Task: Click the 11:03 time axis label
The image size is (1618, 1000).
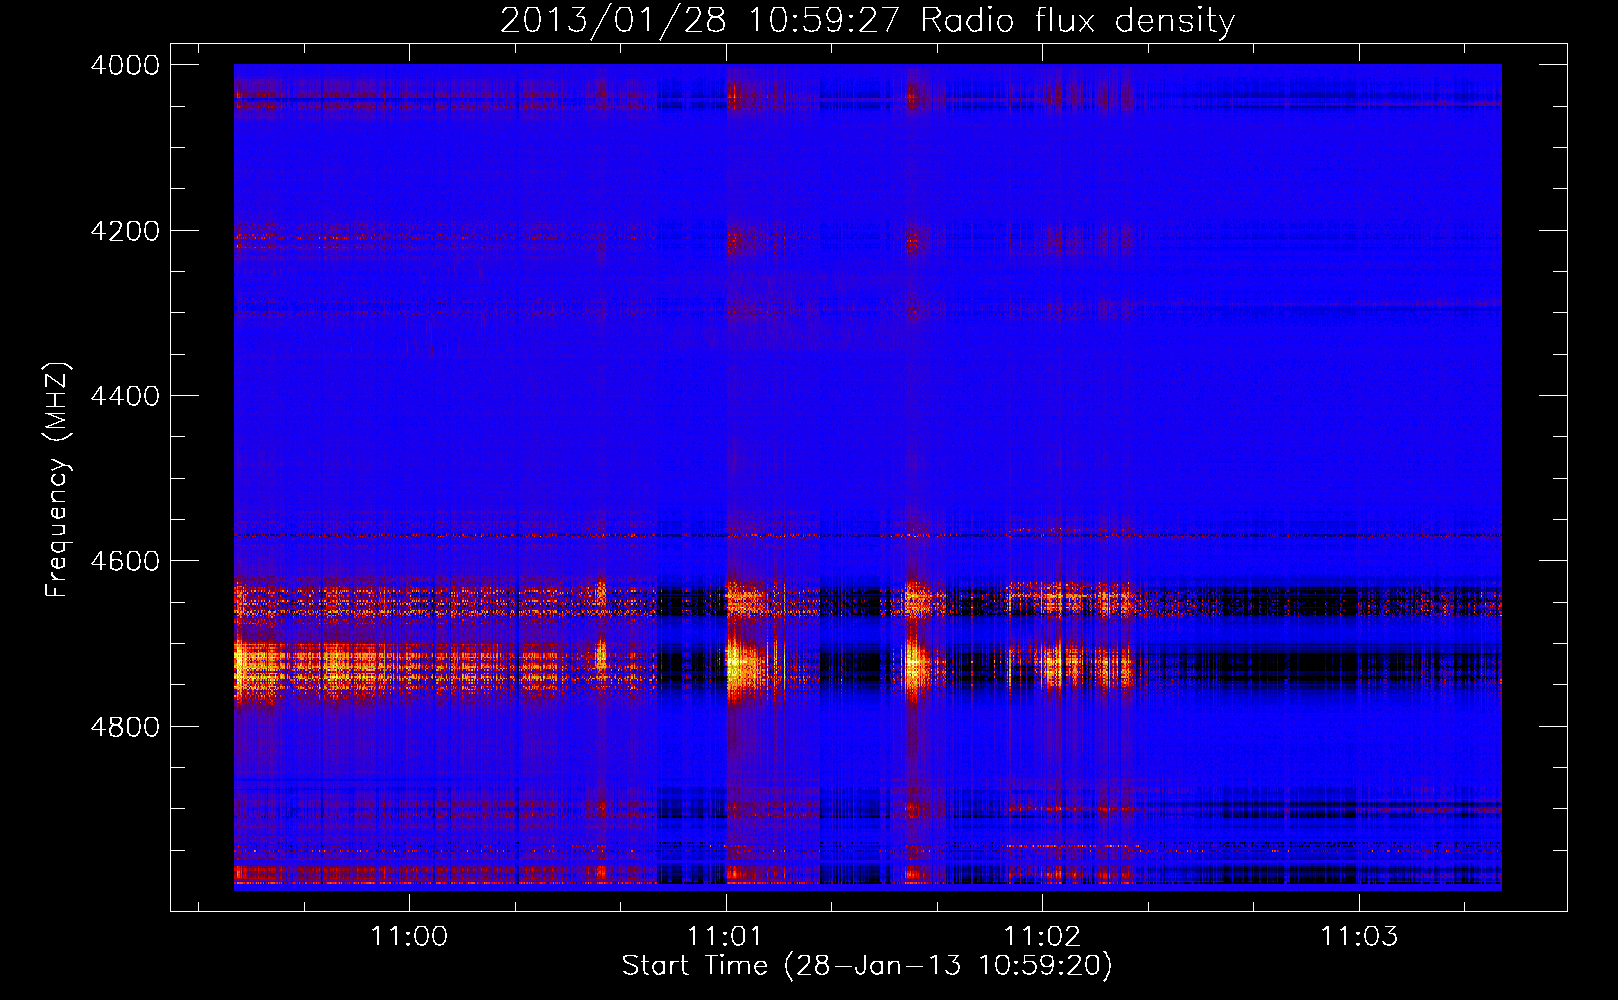Action: pyautogui.click(x=1358, y=936)
